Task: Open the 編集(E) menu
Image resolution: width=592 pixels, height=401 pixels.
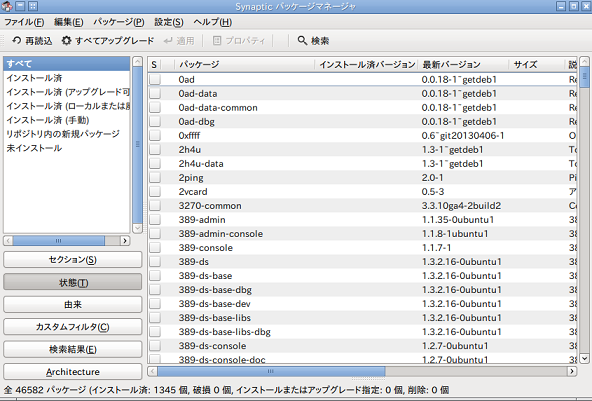Action: tap(68, 22)
